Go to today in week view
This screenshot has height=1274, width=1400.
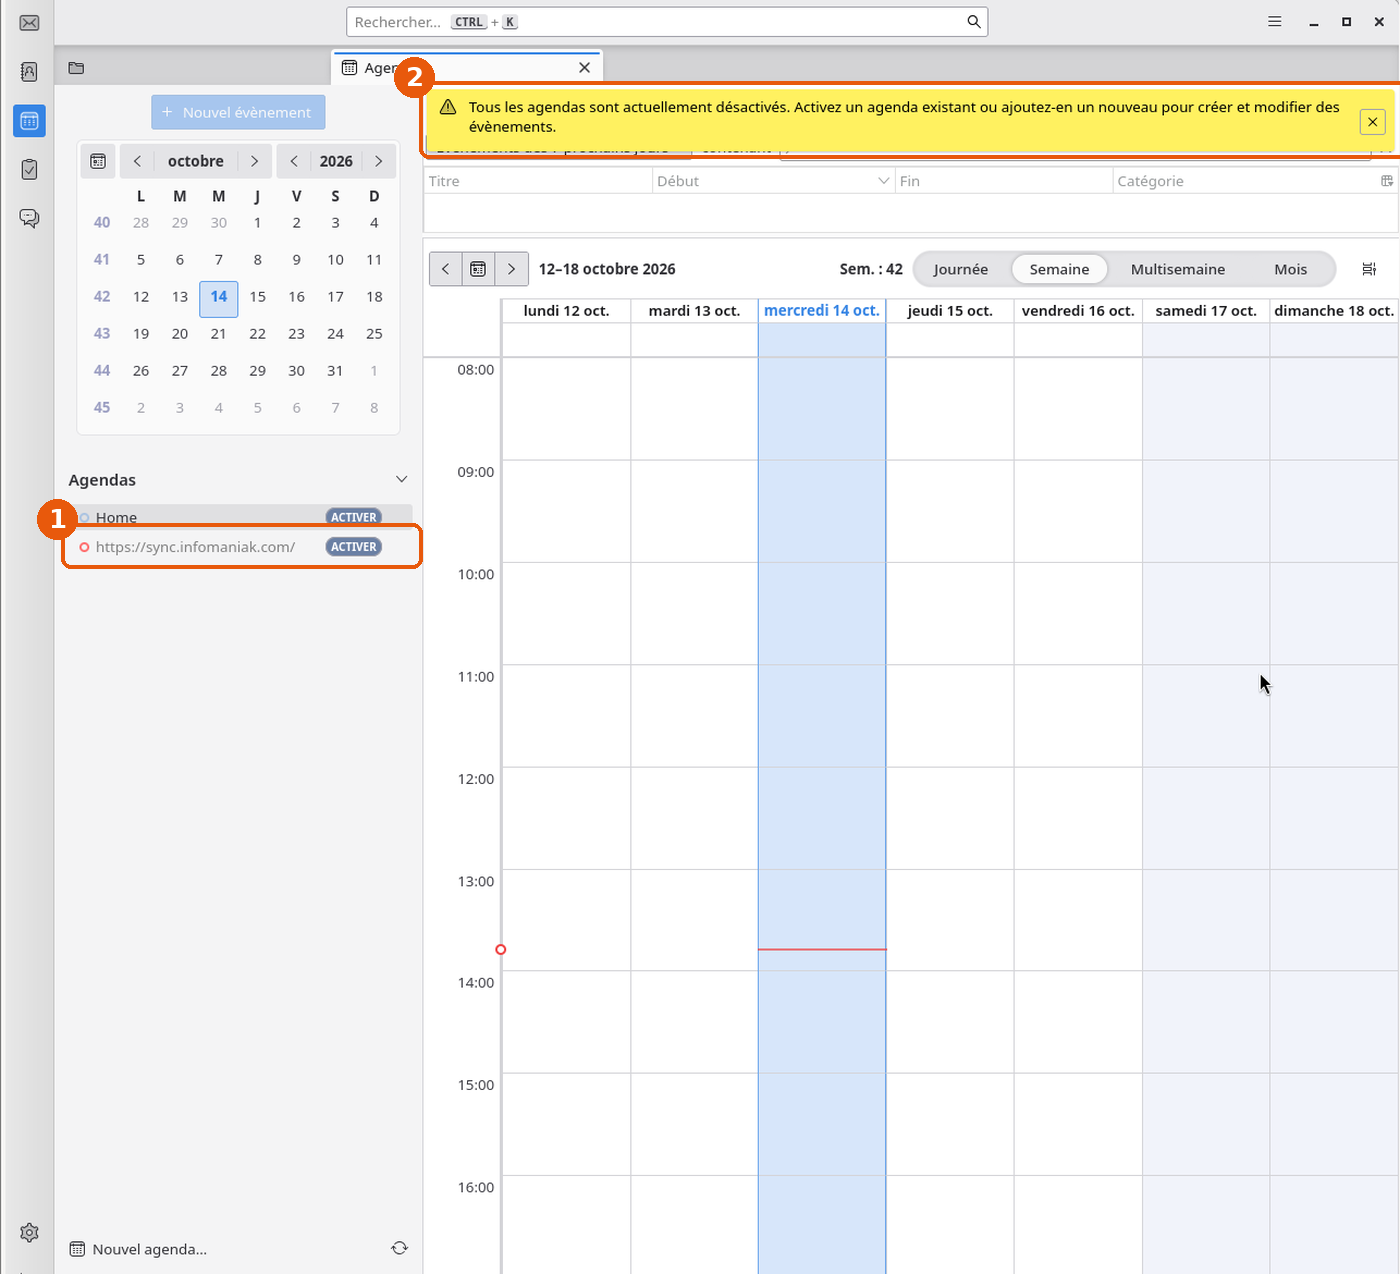pos(478,269)
